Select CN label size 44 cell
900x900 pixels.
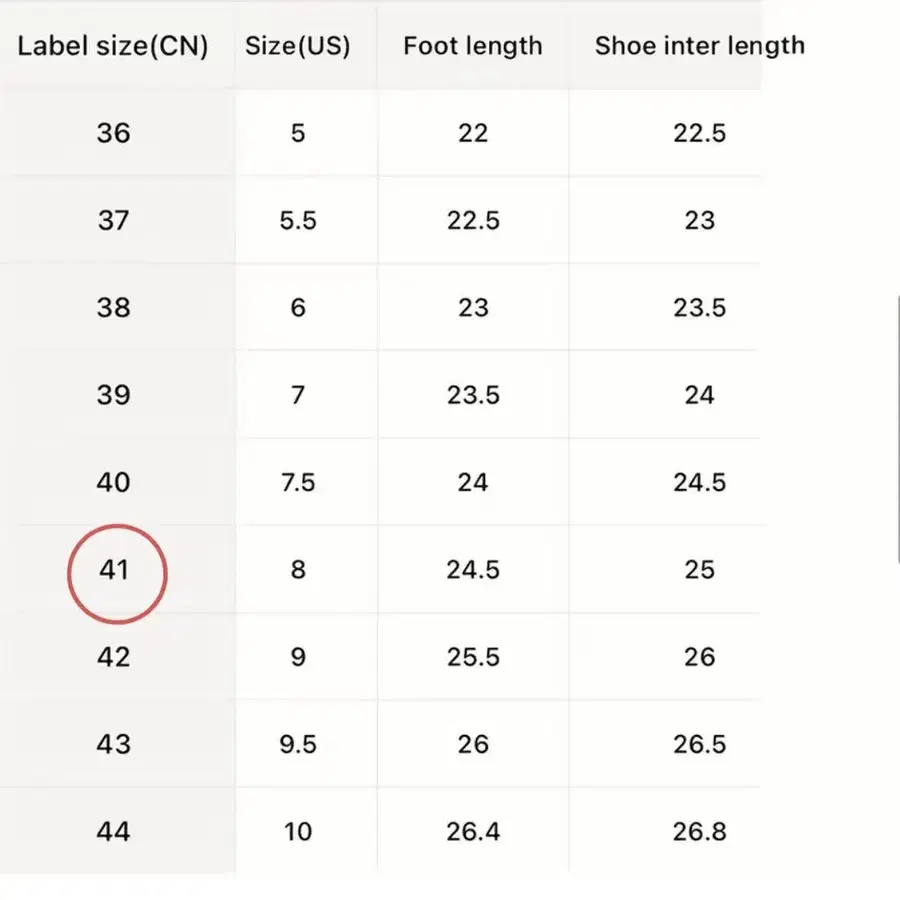click(113, 831)
